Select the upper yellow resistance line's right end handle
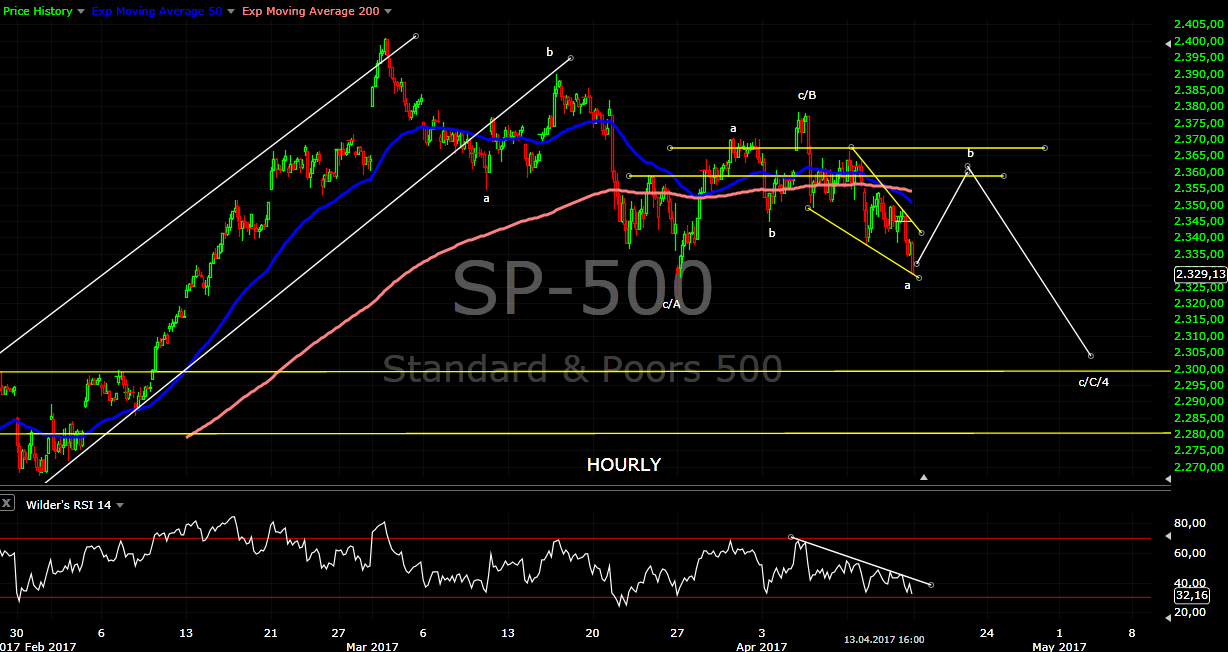The height and width of the screenshot is (652, 1228). pyautogui.click(x=1045, y=148)
